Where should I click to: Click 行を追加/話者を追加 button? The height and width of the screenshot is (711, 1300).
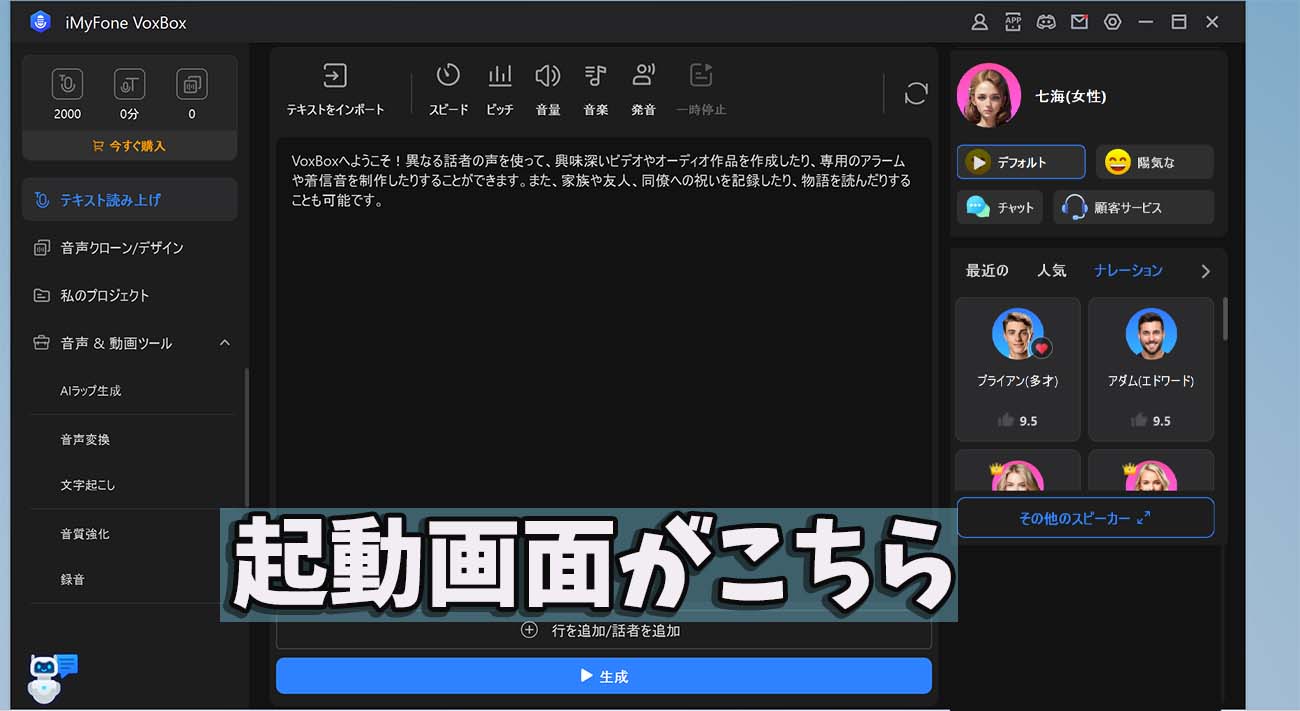(x=603, y=631)
